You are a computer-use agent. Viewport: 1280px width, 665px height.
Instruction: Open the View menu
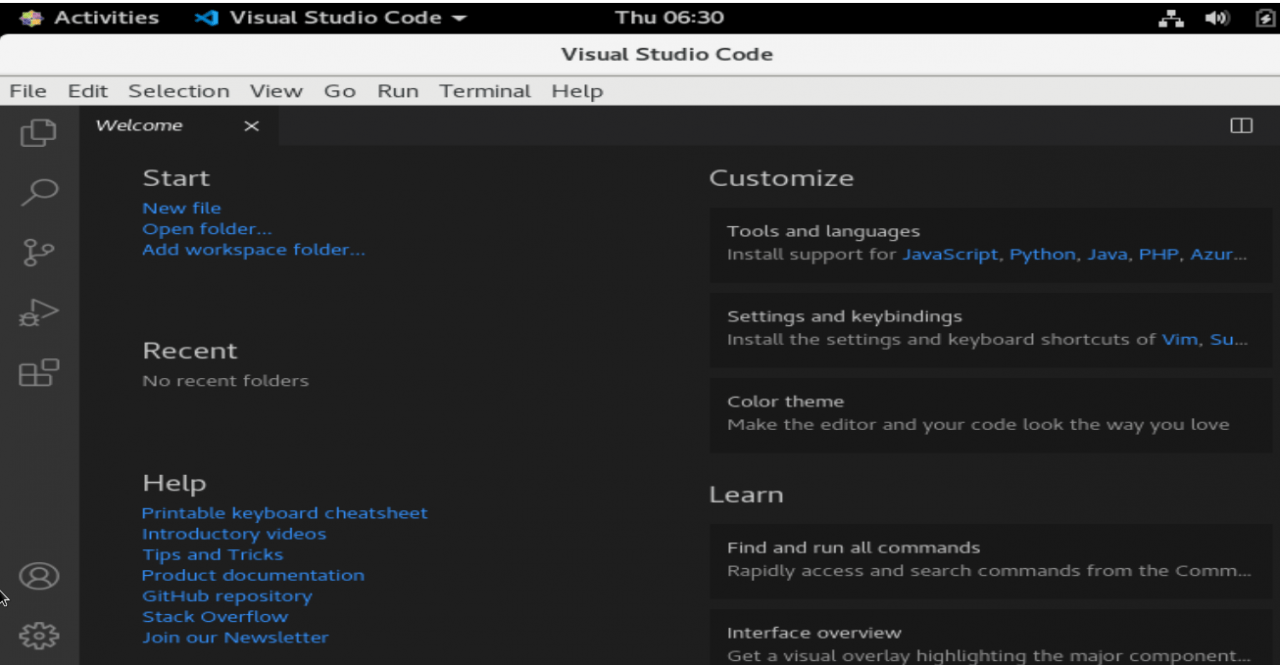click(276, 91)
